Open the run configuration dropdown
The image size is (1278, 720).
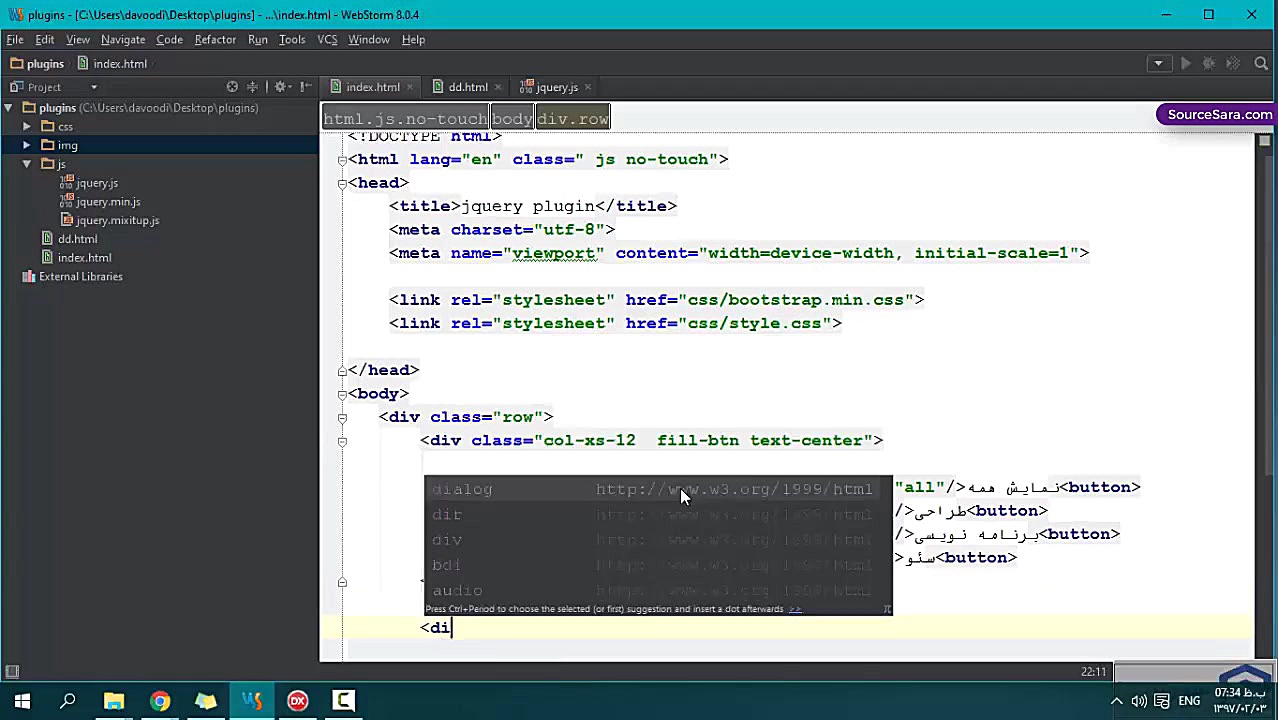click(x=1158, y=63)
